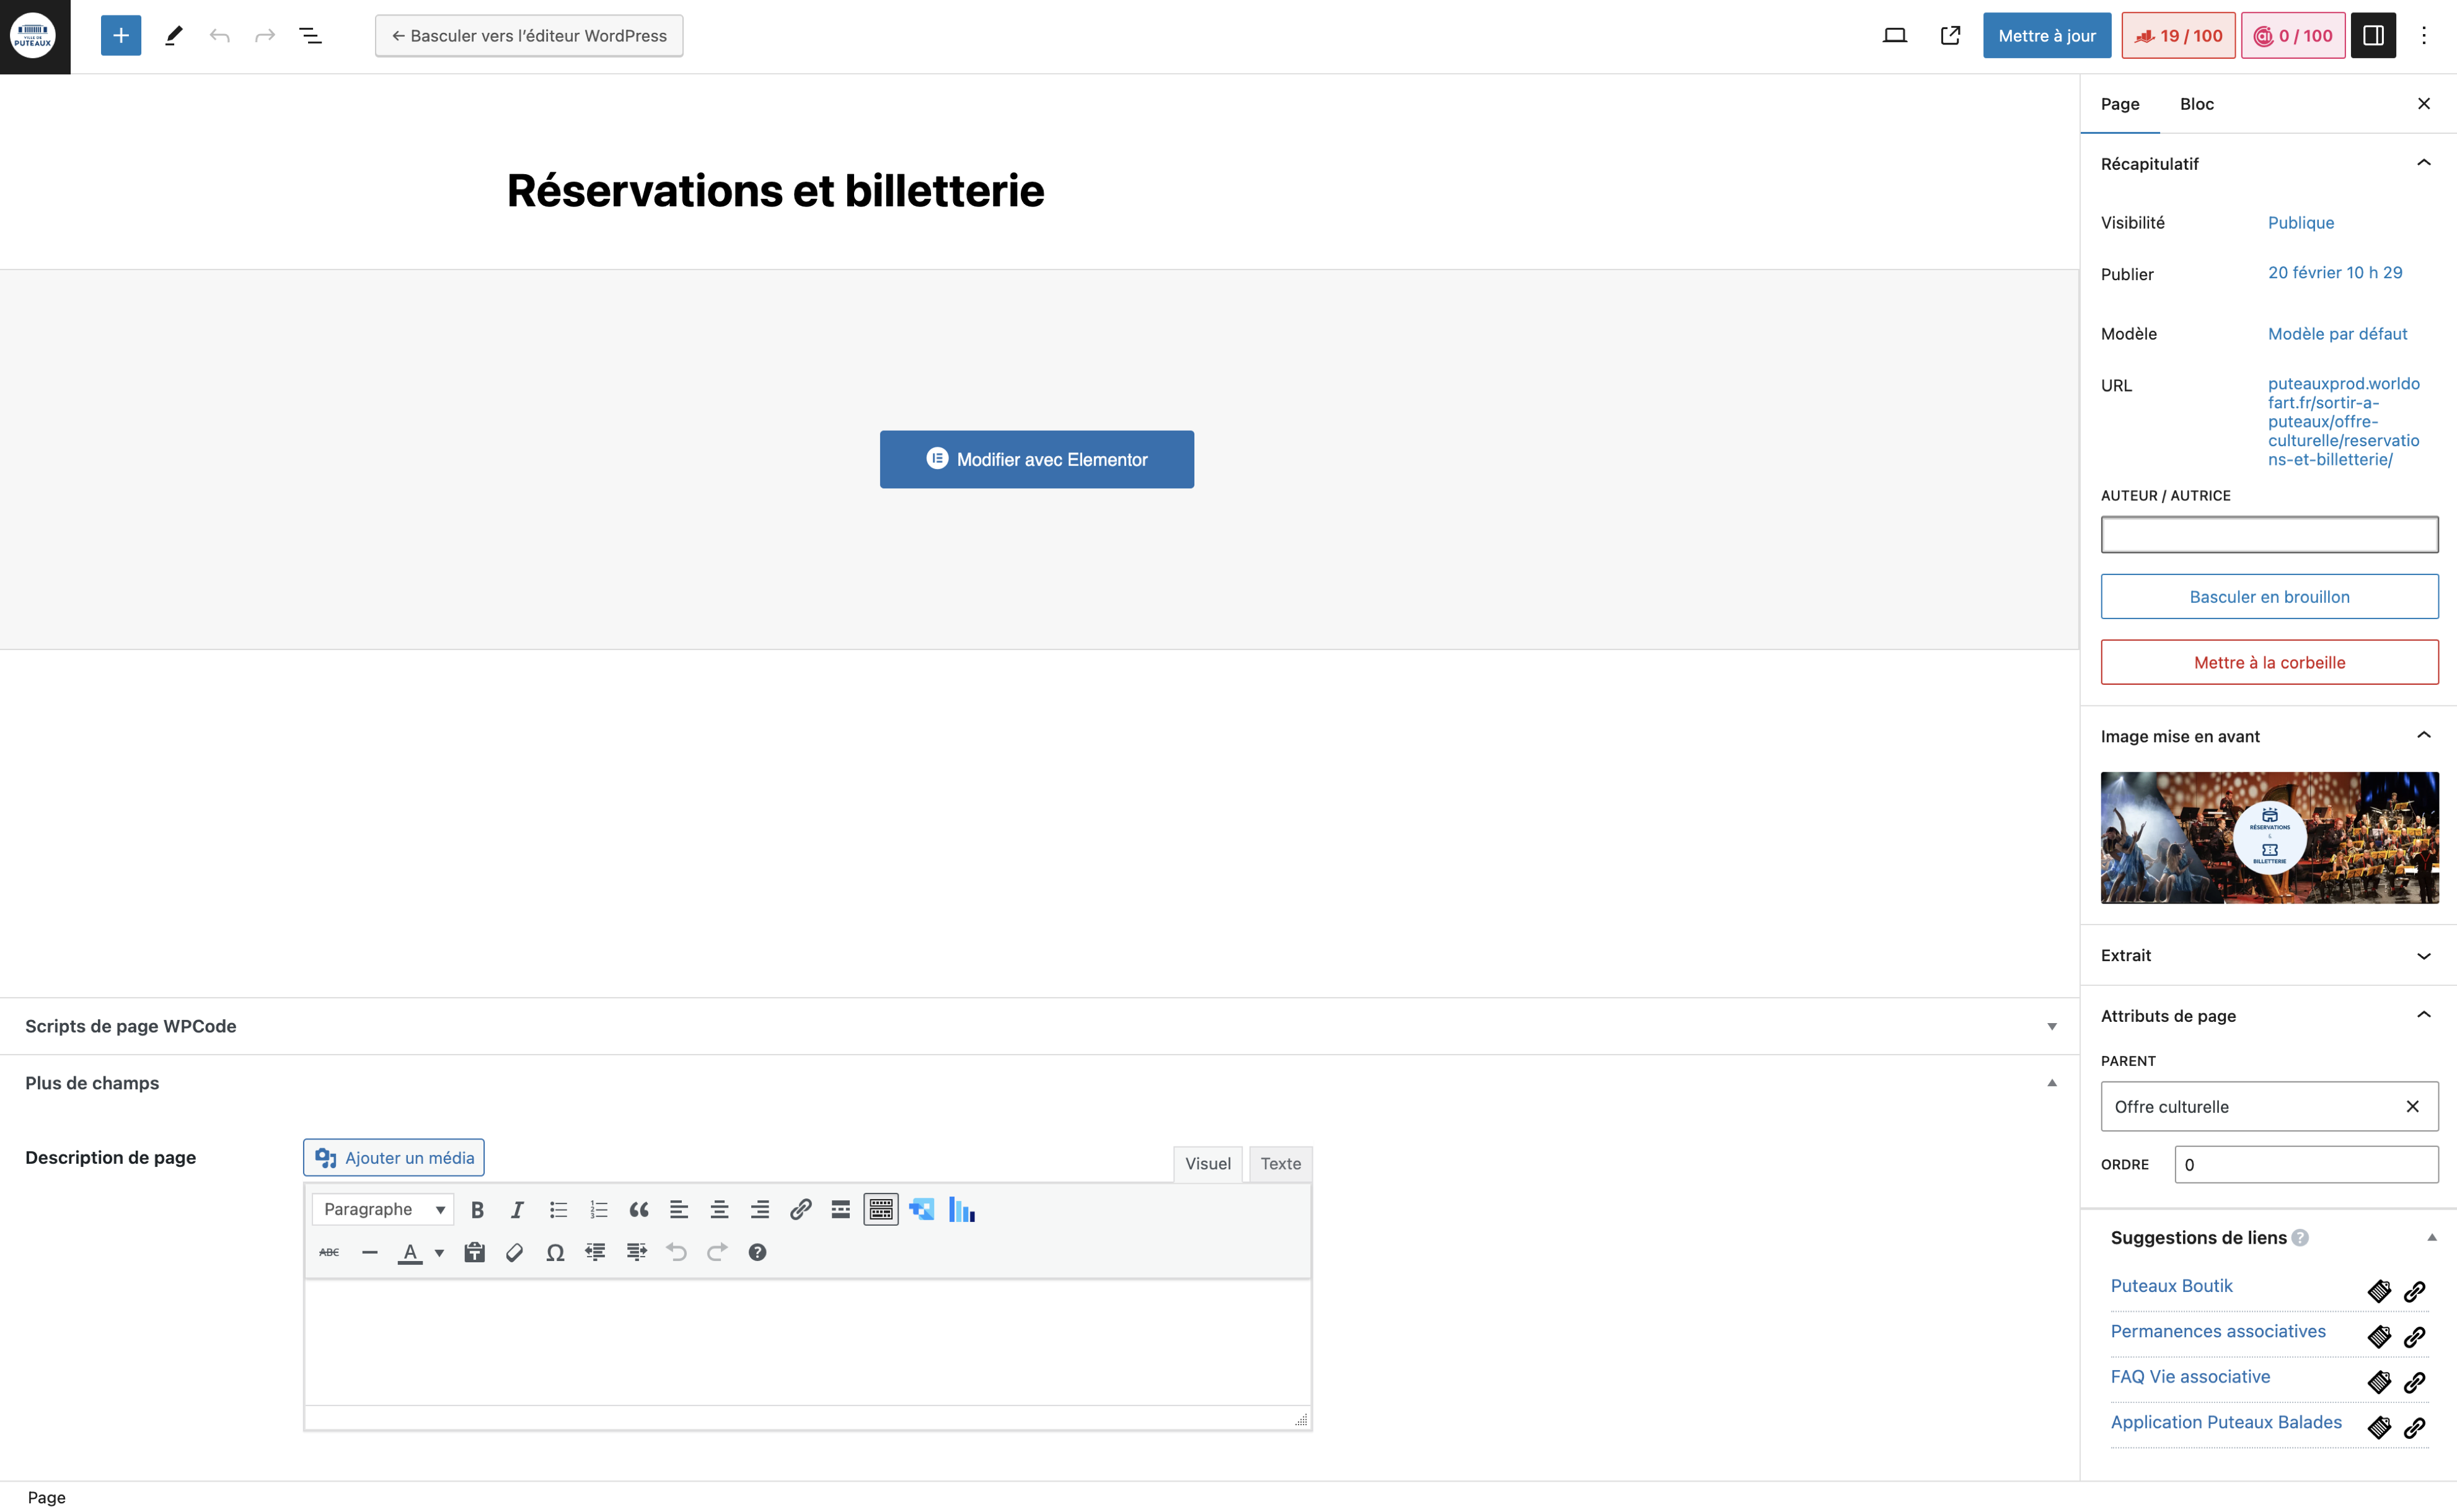Click the clear formatting eraser icon
2457x1512 pixels.
[x=515, y=1252]
